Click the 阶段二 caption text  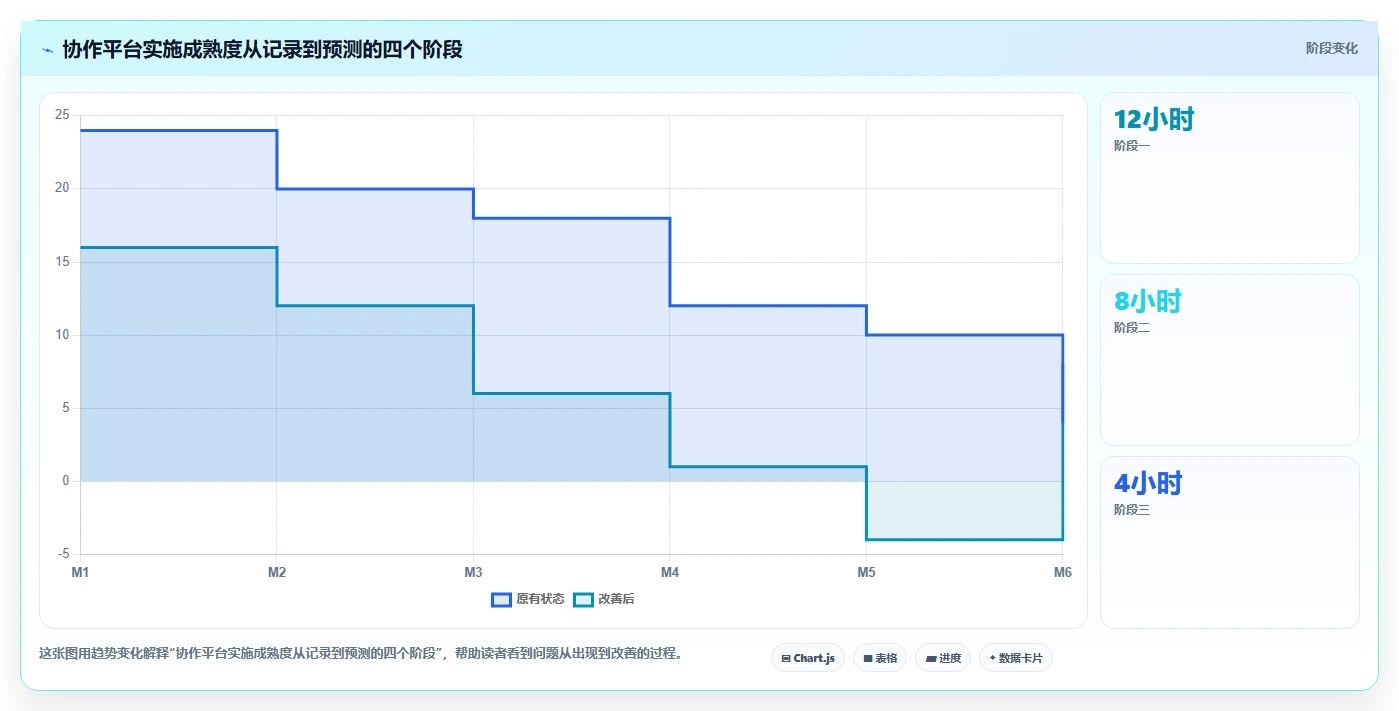click(x=1132, y=328)
